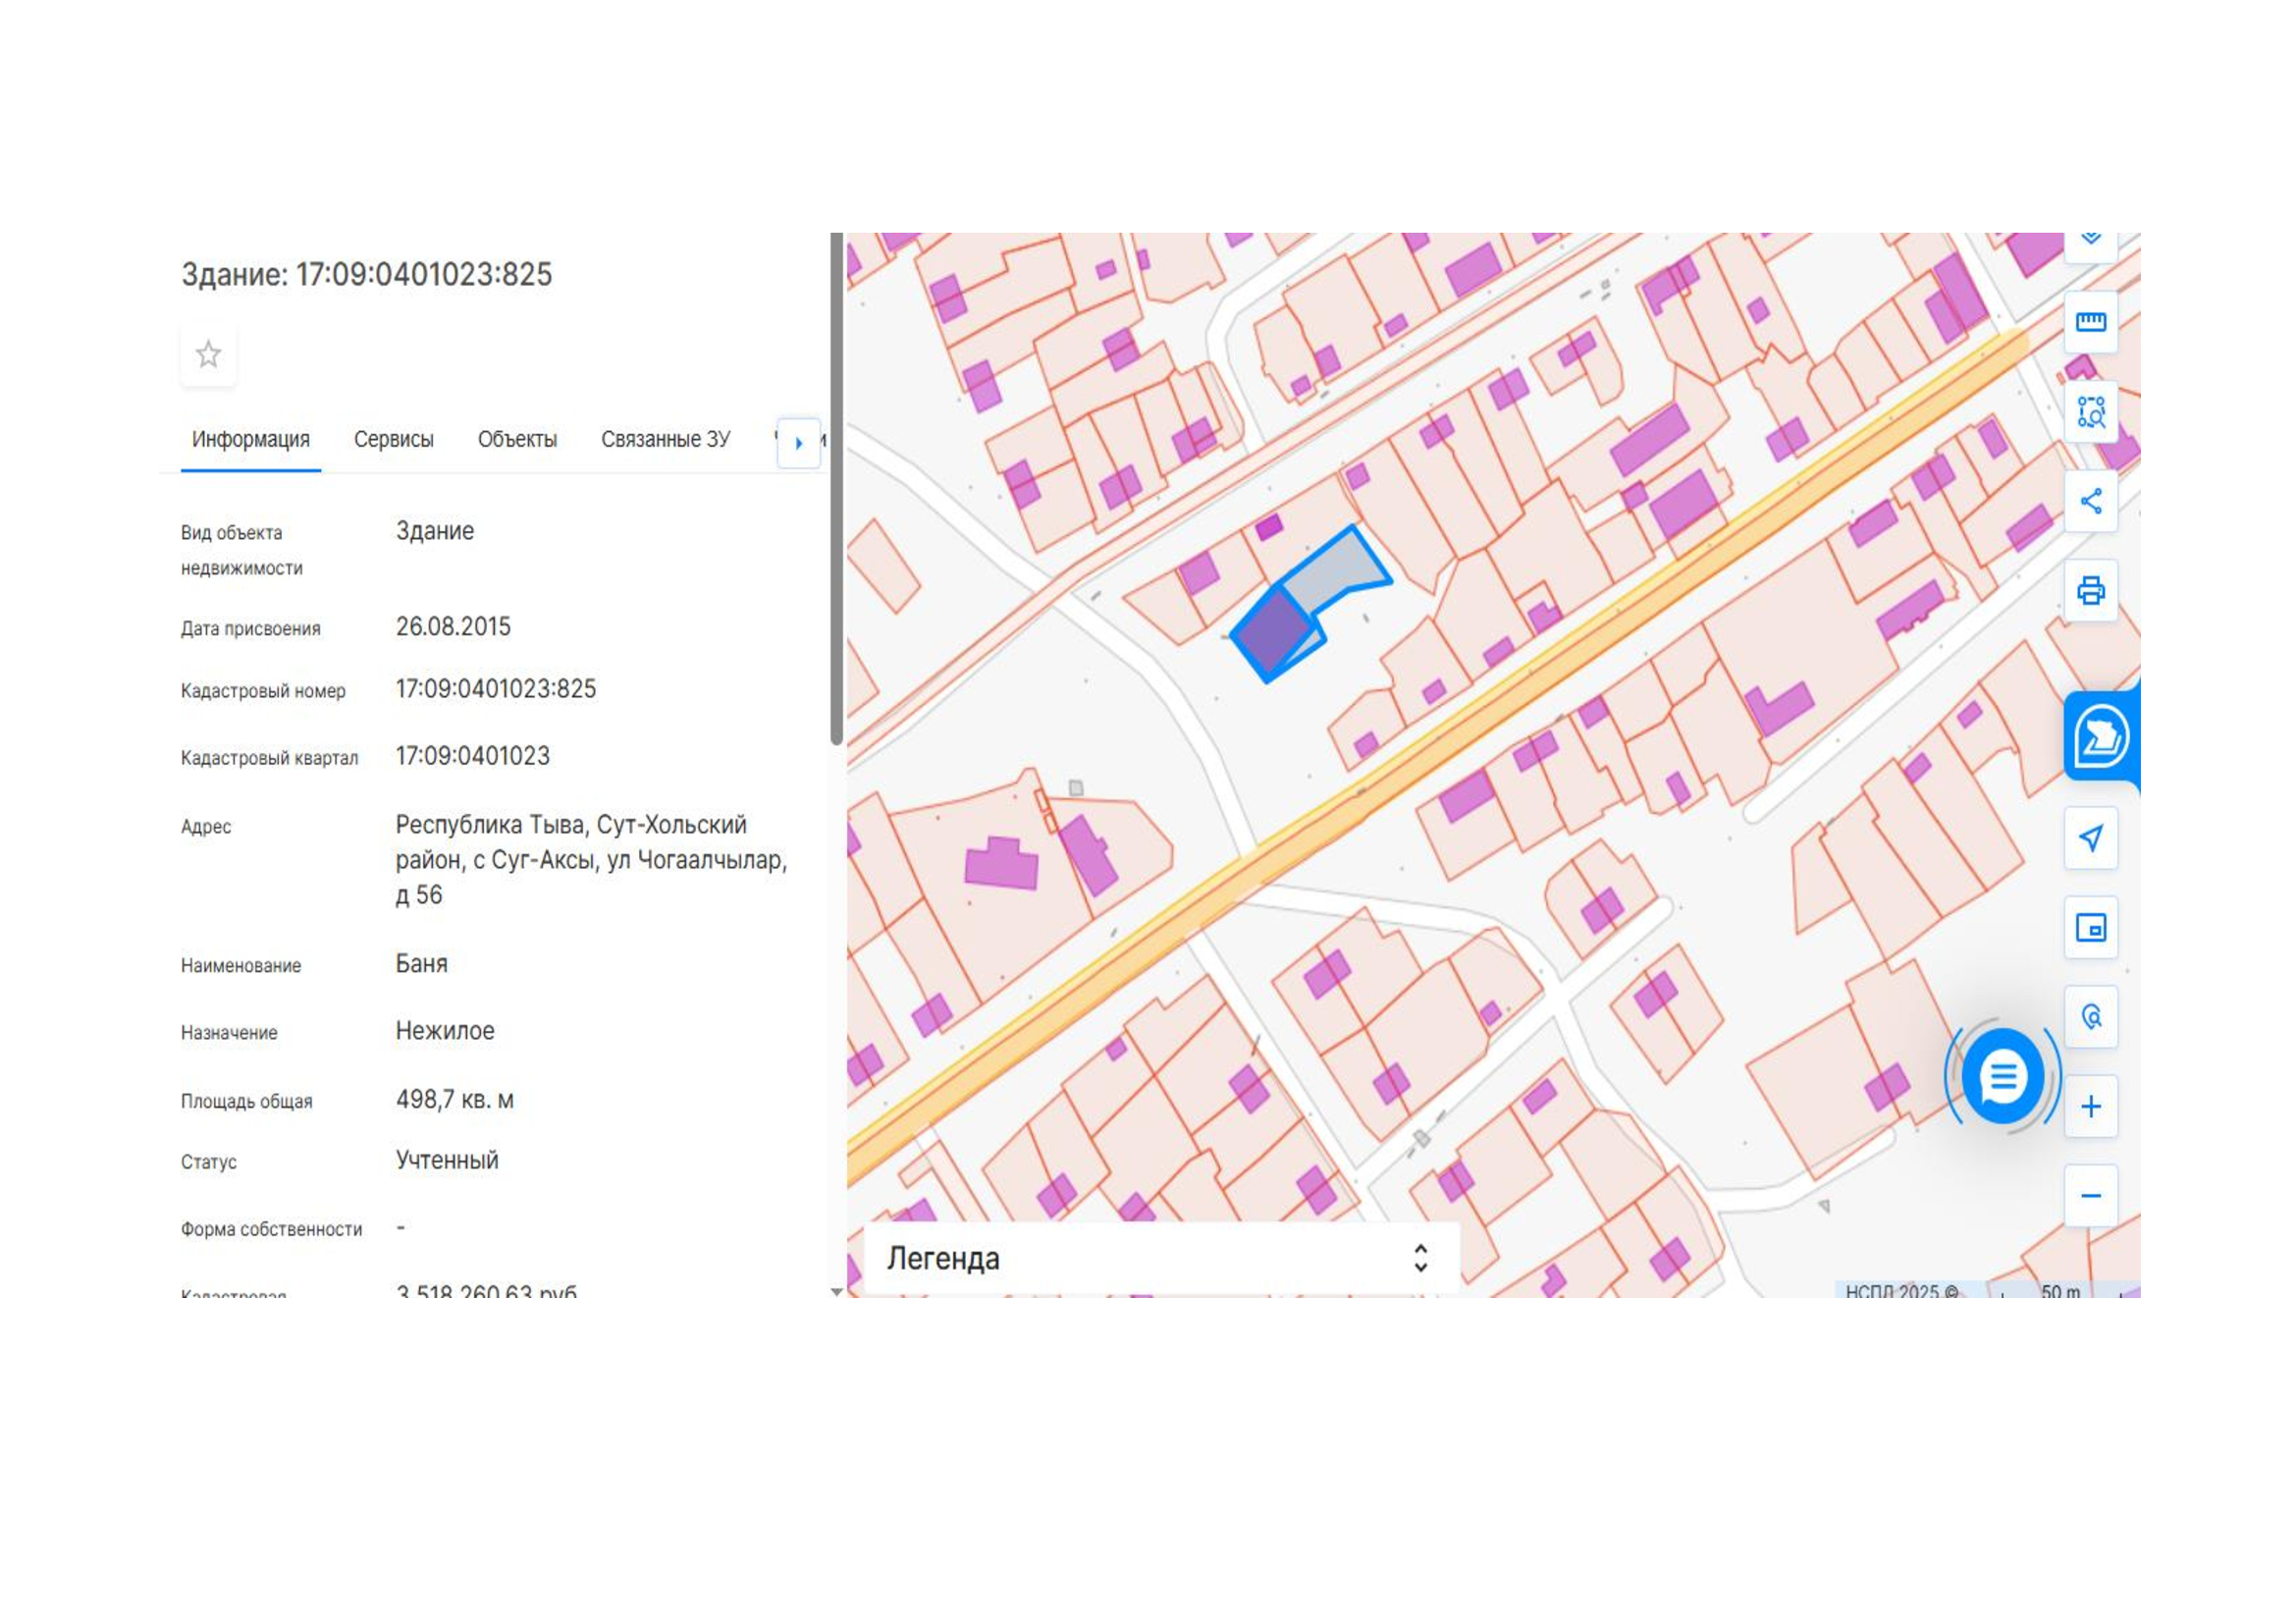Open the Связанные ЗУ tab
This screenshot has width=2296, height=1624.
(665, 439)
